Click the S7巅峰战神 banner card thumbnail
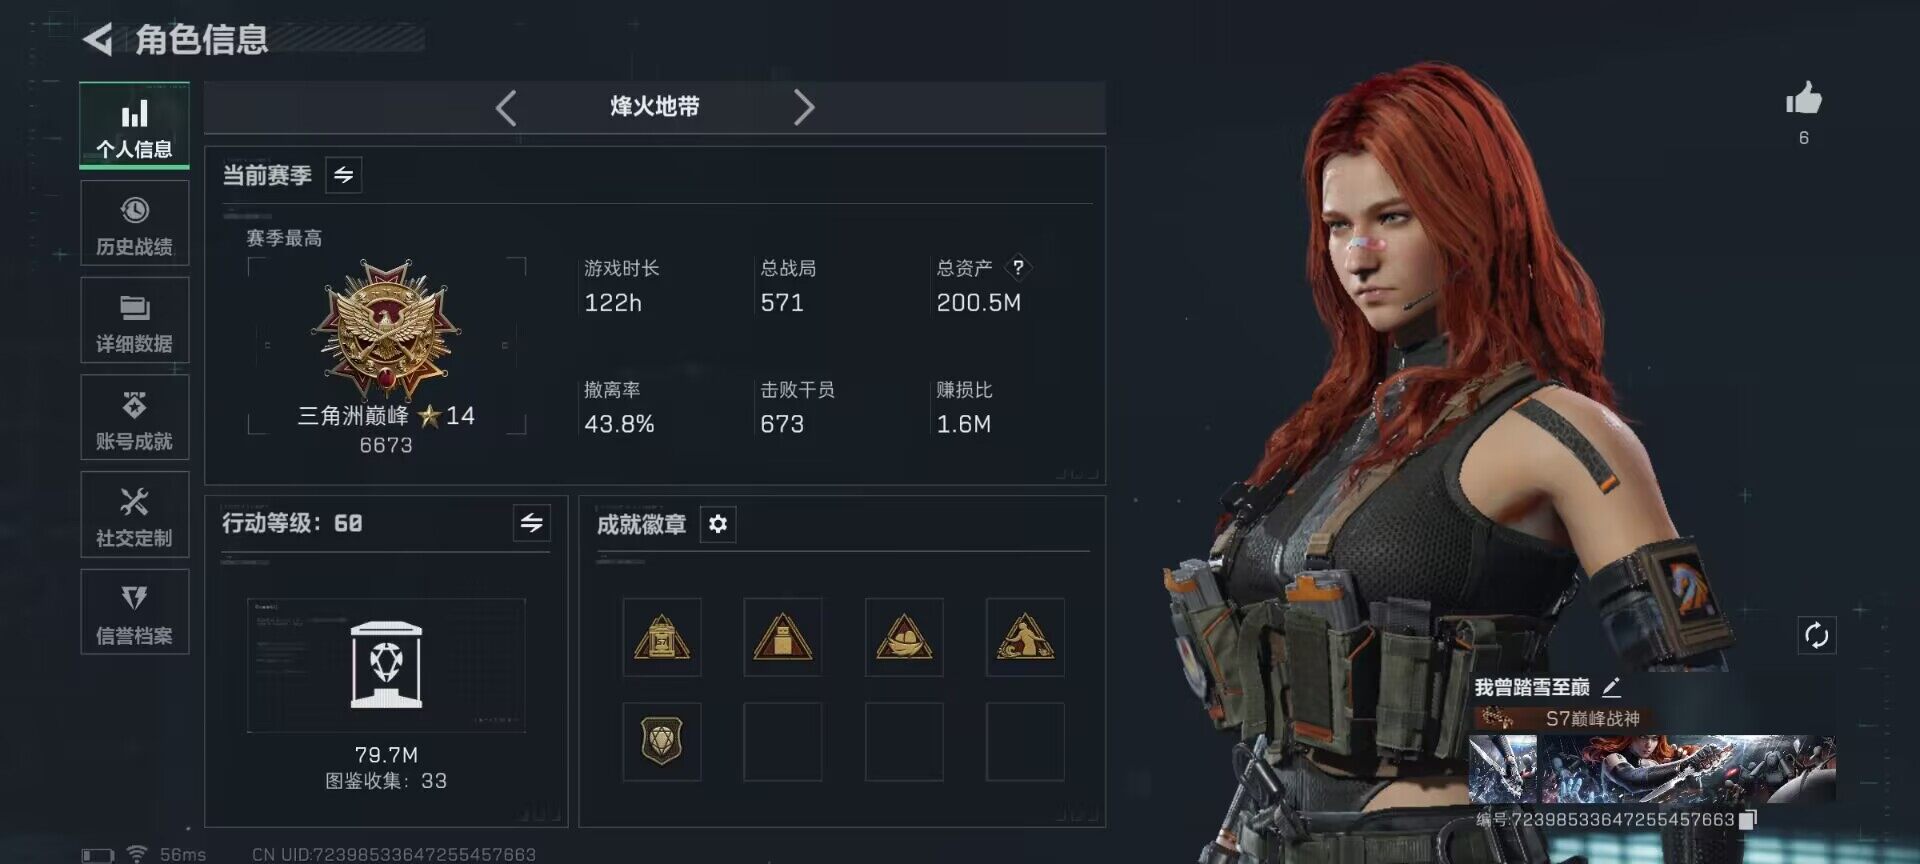The image size is (1920, 864). (x=1652, y=768)
